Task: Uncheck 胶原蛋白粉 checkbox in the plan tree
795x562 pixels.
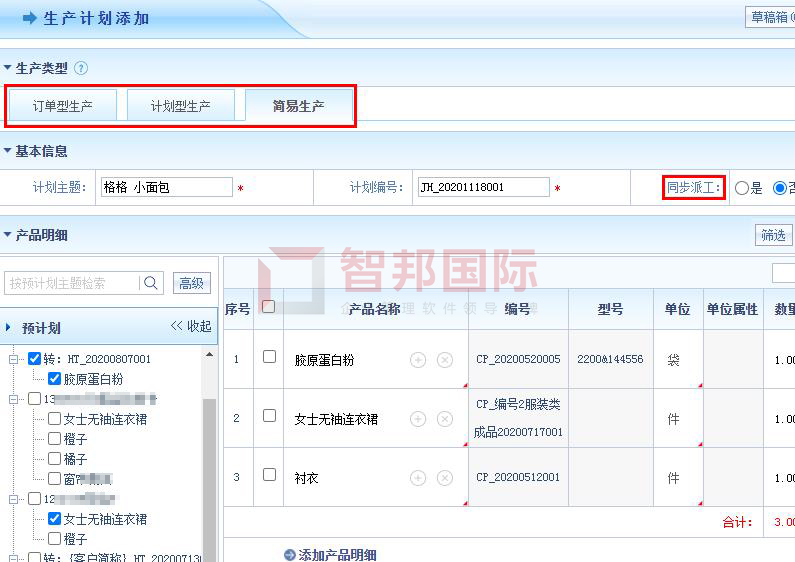Action: click(x=54, y=378)
